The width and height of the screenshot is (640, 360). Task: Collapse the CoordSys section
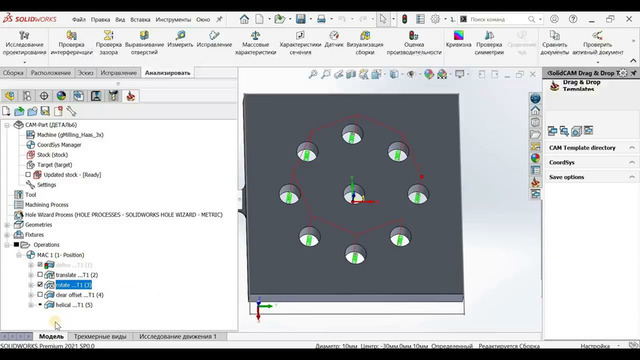click(x=632, y=162)
